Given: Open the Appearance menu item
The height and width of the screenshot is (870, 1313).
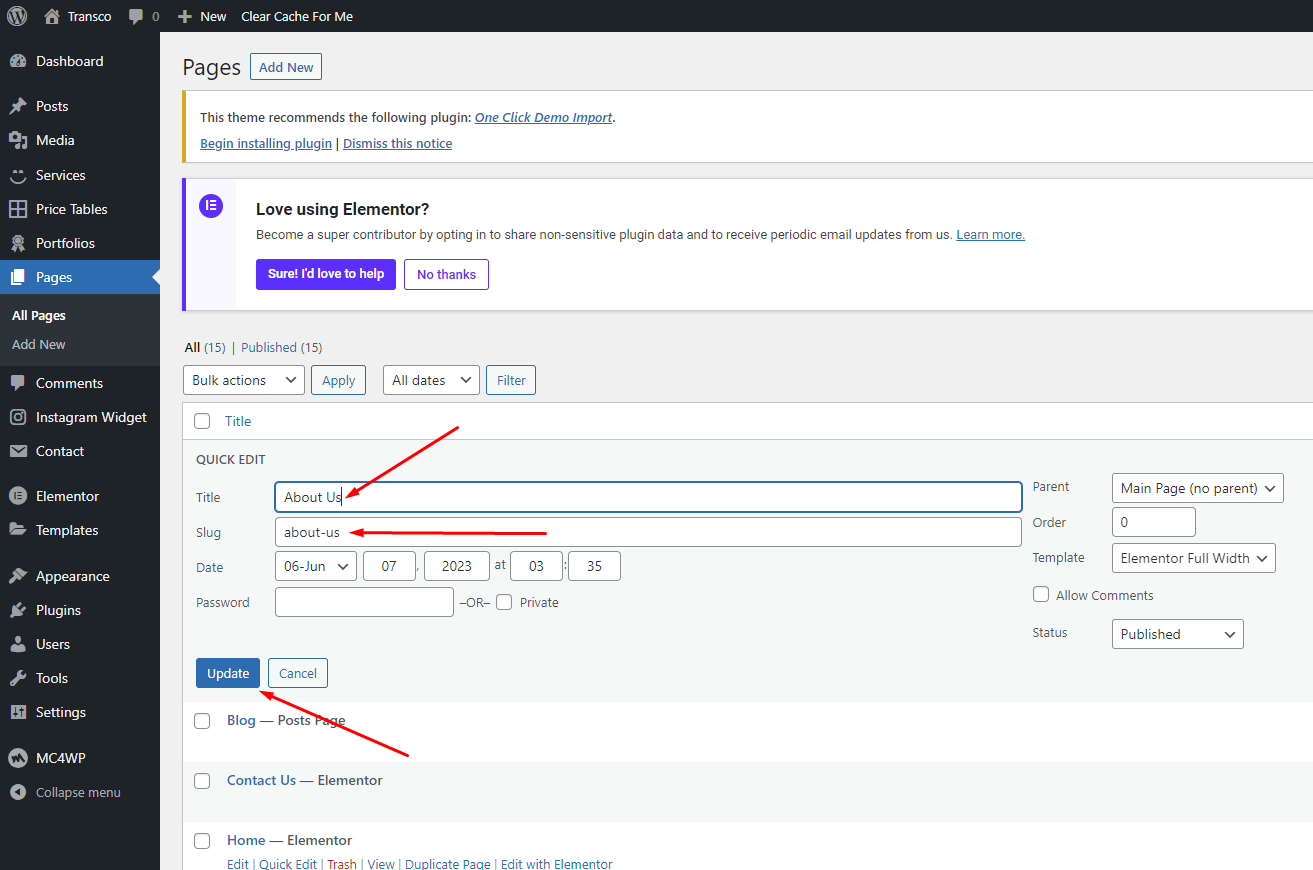Looking at the screenshot, I should tap(72, 576).
